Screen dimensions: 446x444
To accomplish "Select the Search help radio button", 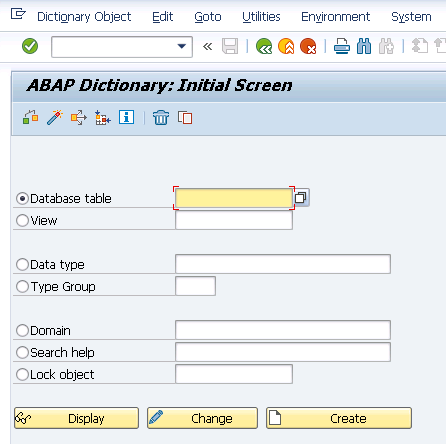I will [22, 353].
